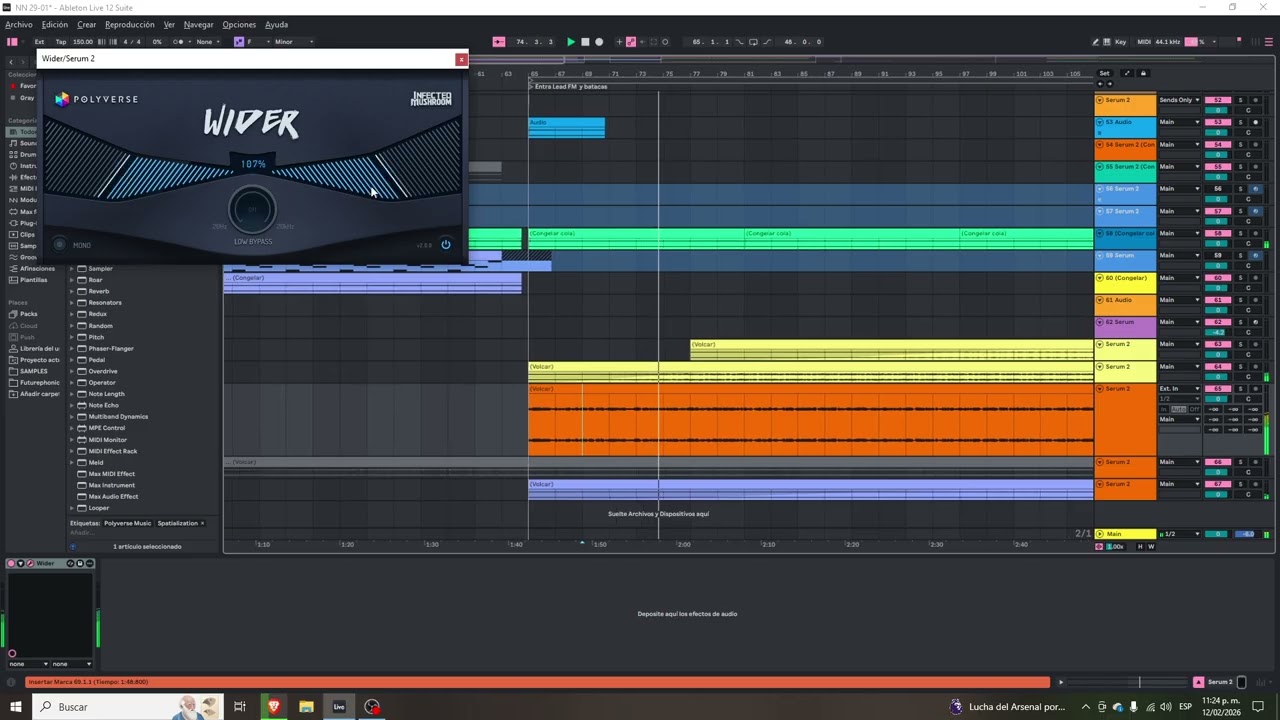The width and height of the screenshot is (1280, 720).
Task: Select the blue Audio clip on track 53
Action: coord(566,127)
